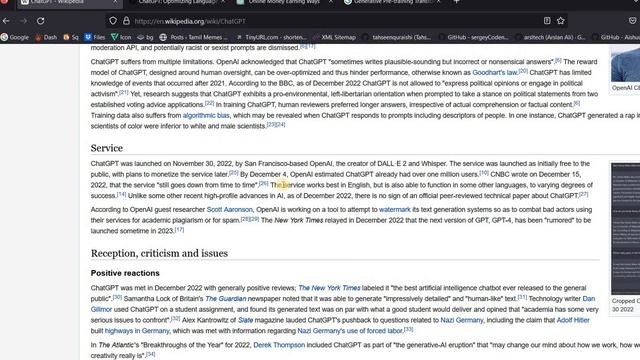Open the Icon bookmark
640x360 pixels.
click(x=121, y=37)
